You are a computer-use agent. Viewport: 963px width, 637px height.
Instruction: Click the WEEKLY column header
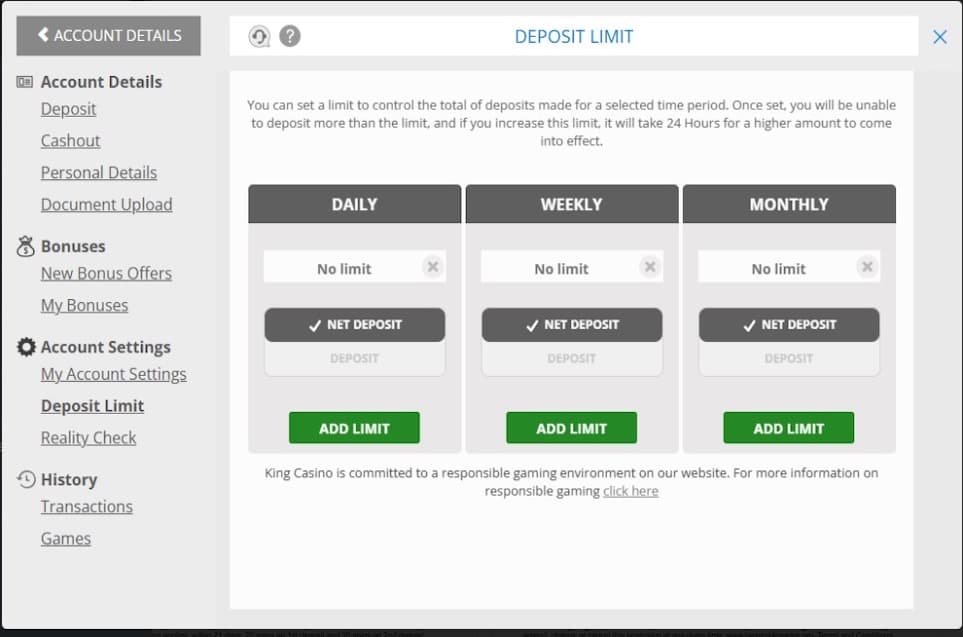572,204
